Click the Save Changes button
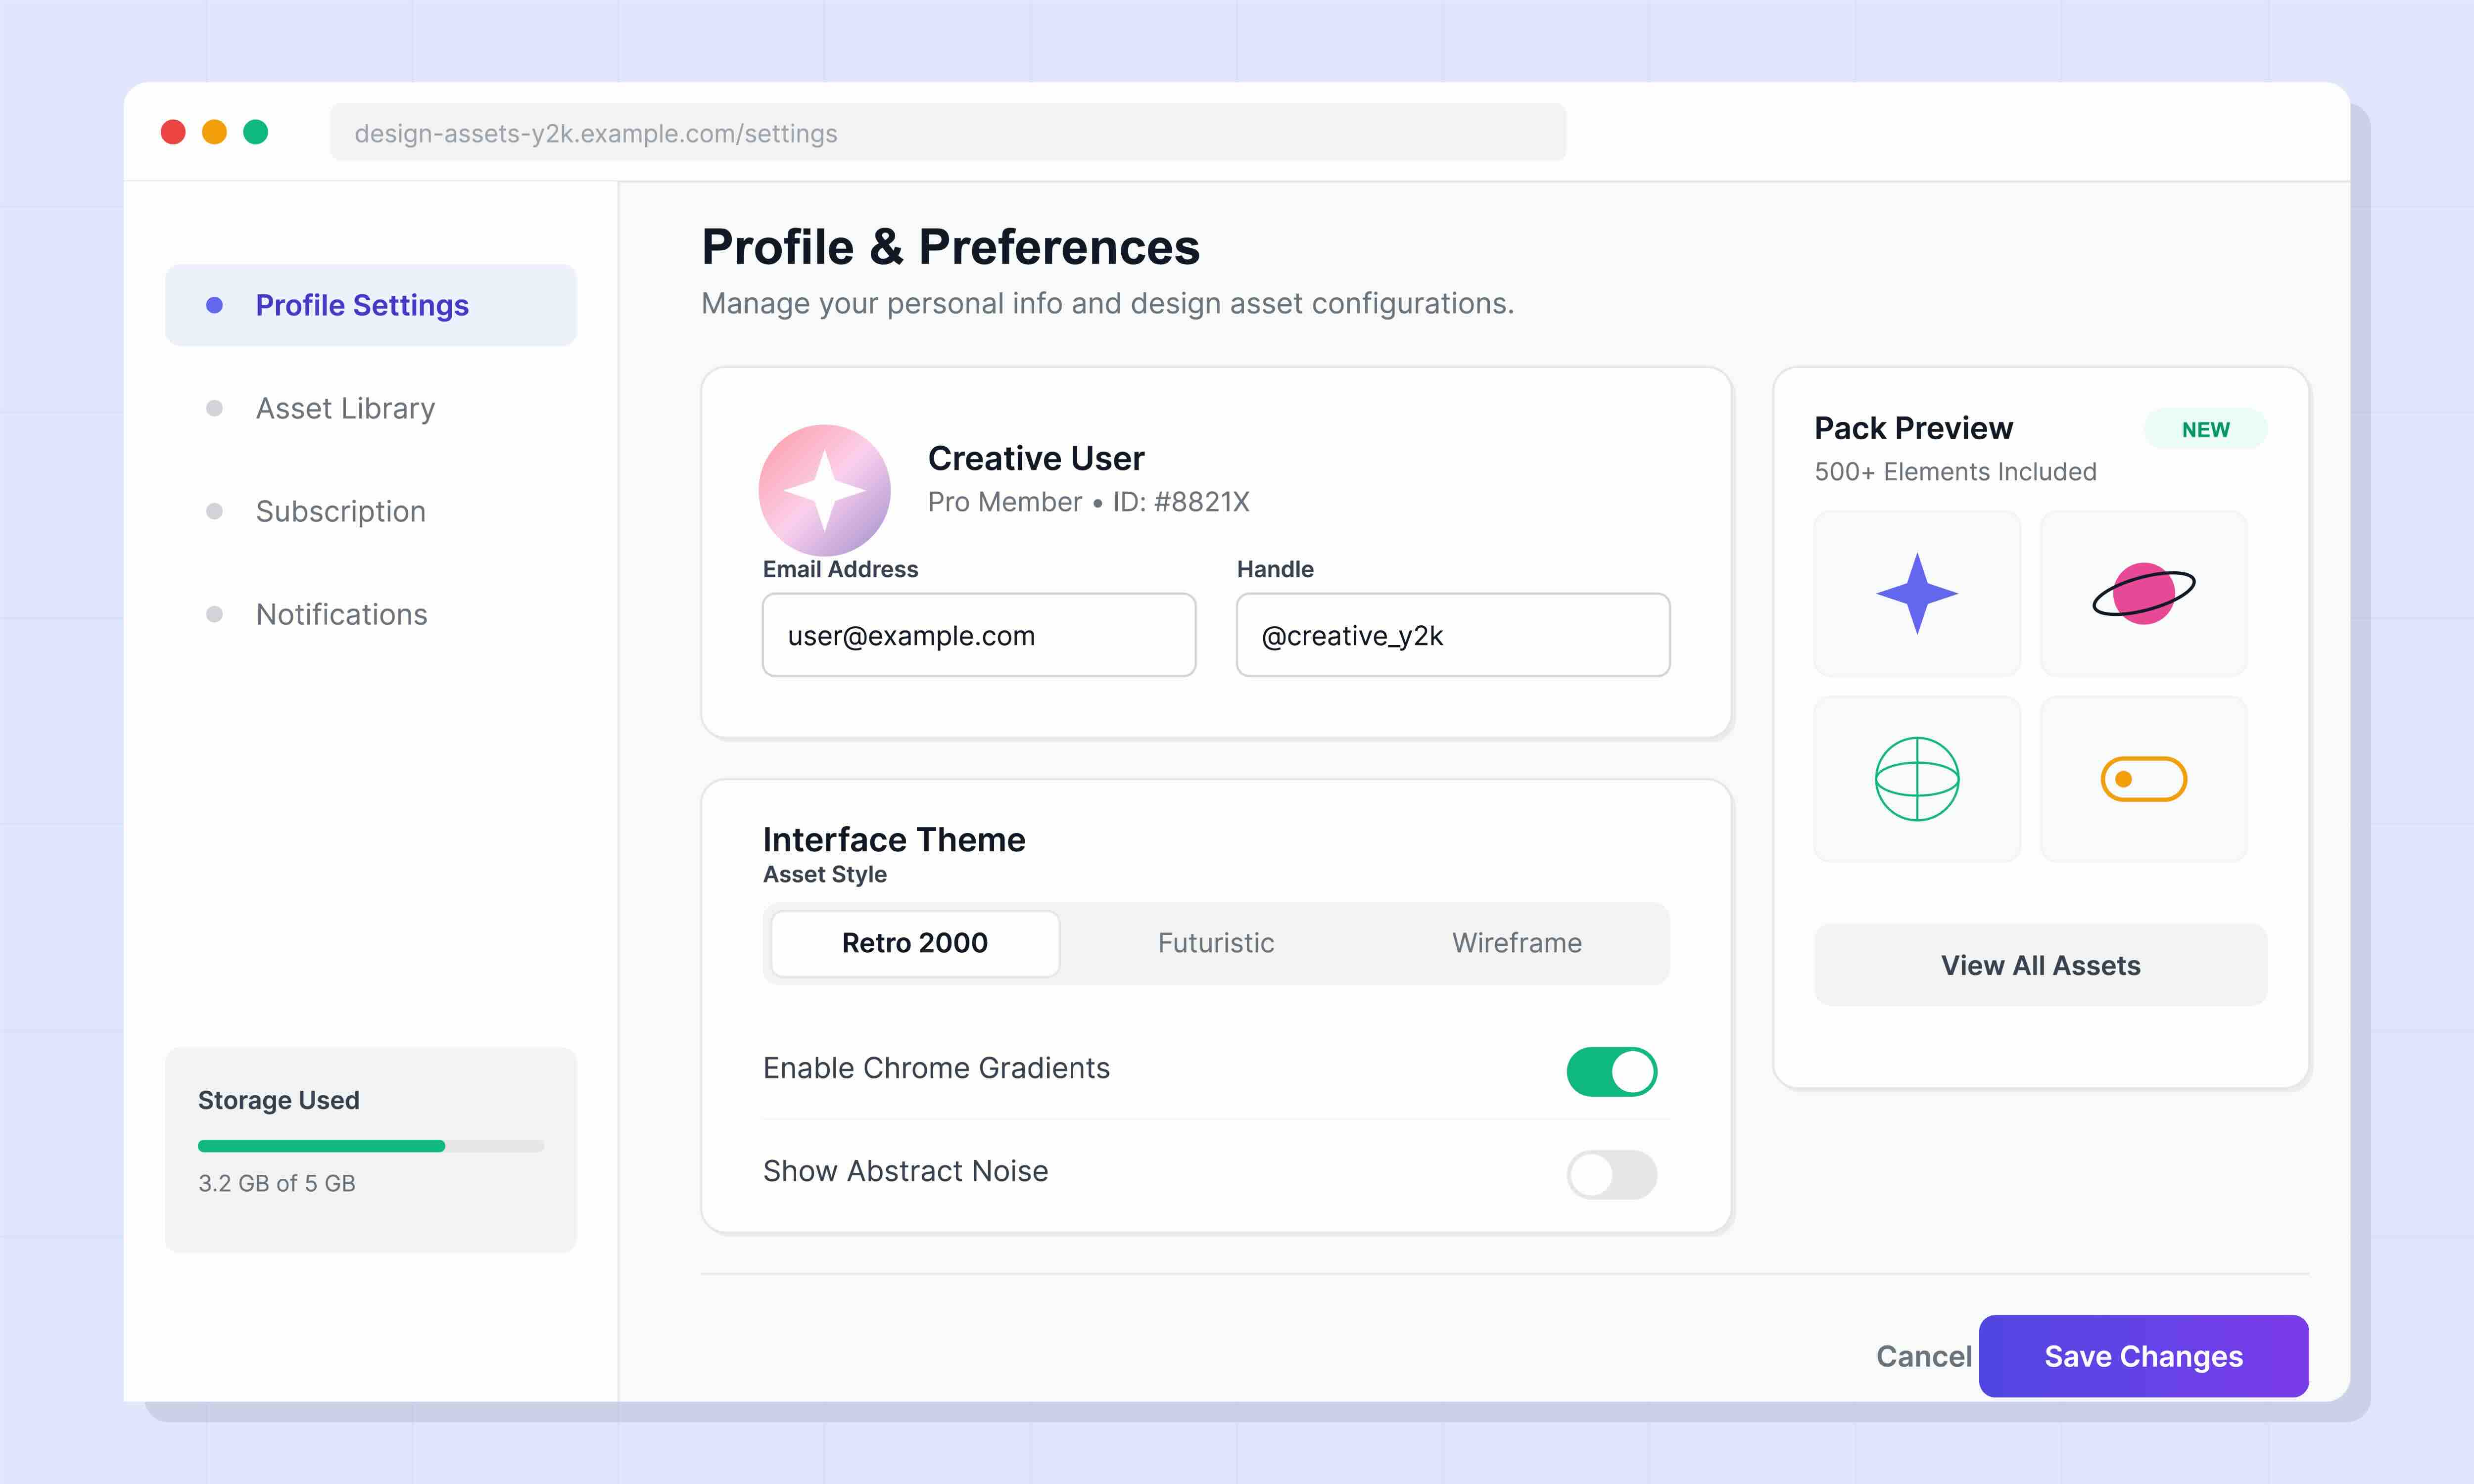This screenshot has width=2474, height=1484. point(2143,1356)
